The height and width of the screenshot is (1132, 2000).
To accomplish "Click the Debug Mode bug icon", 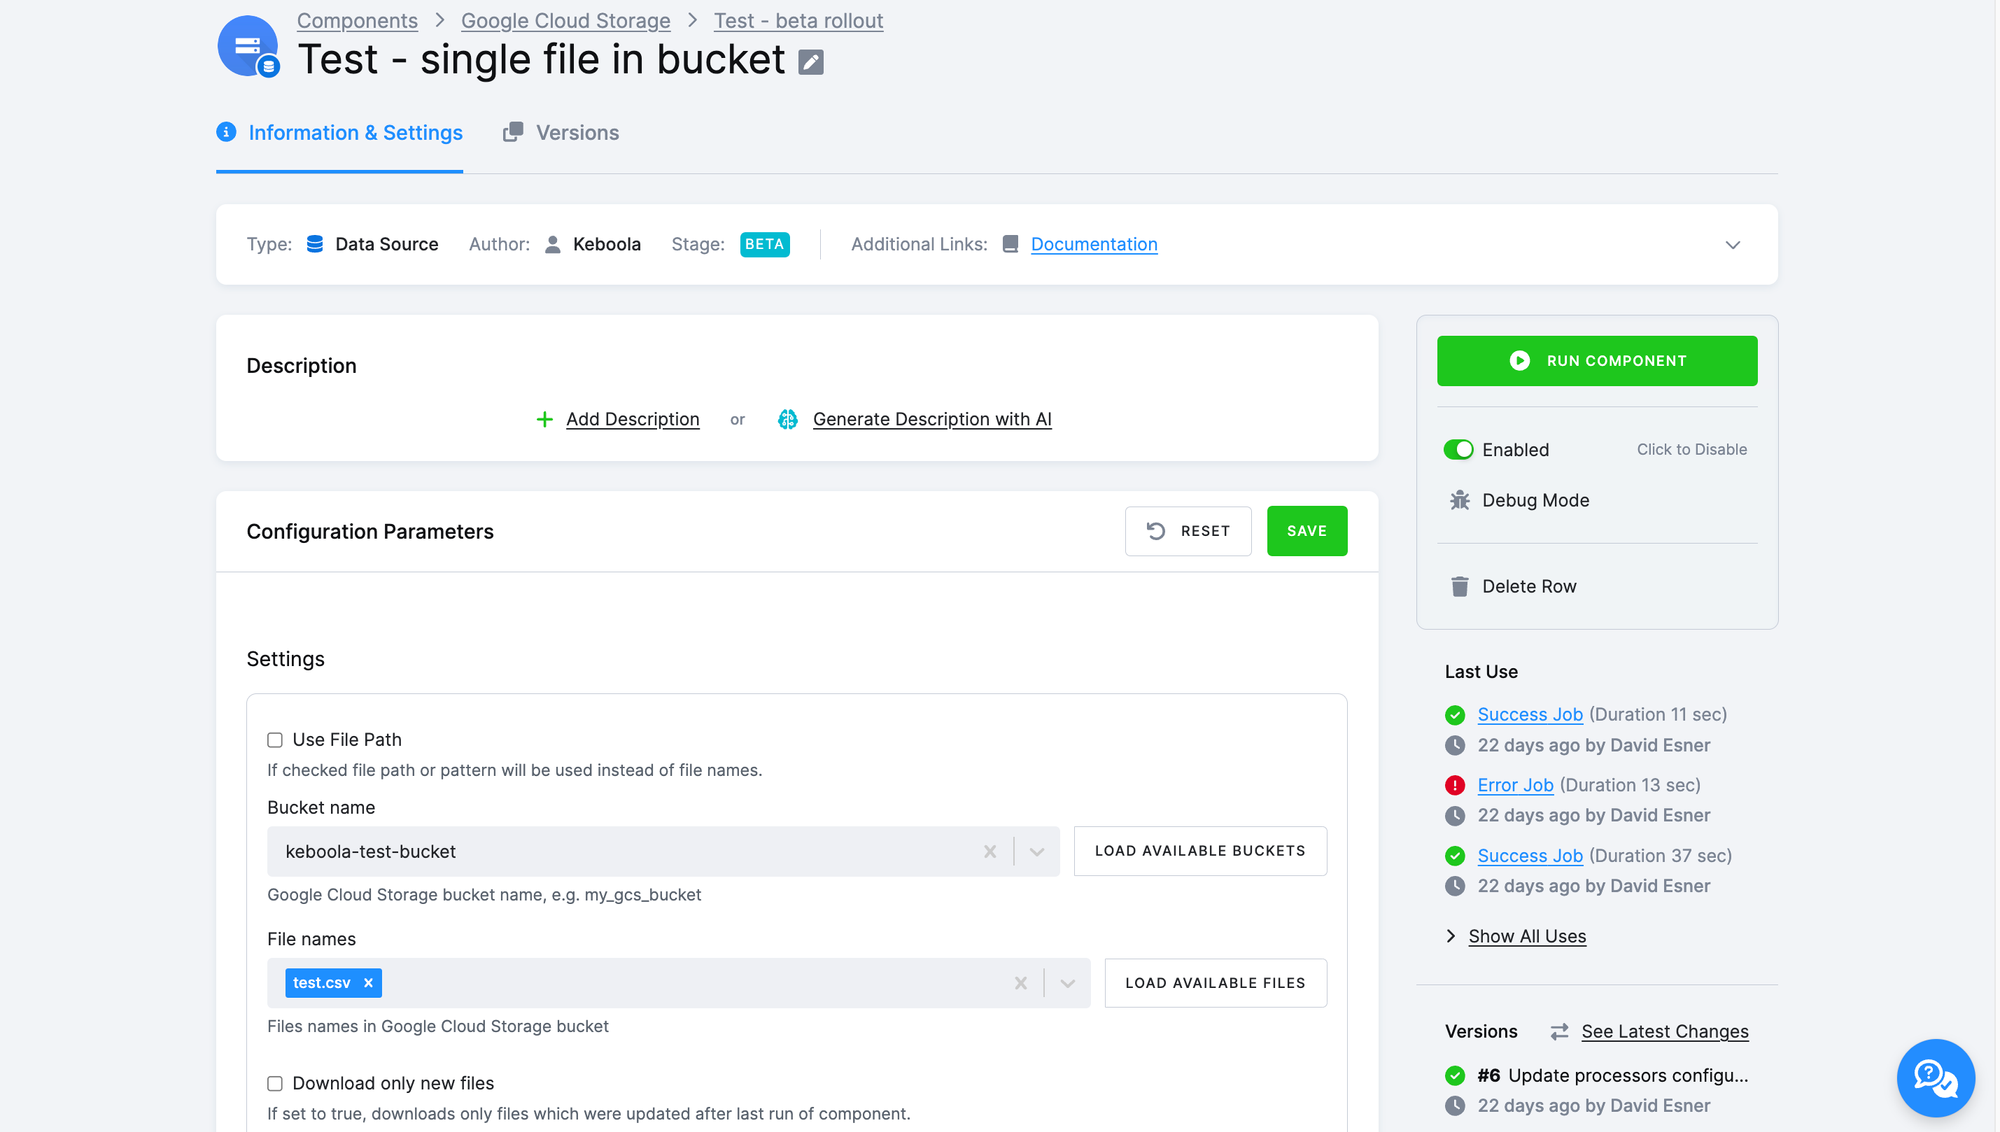I will point(1461,500).
